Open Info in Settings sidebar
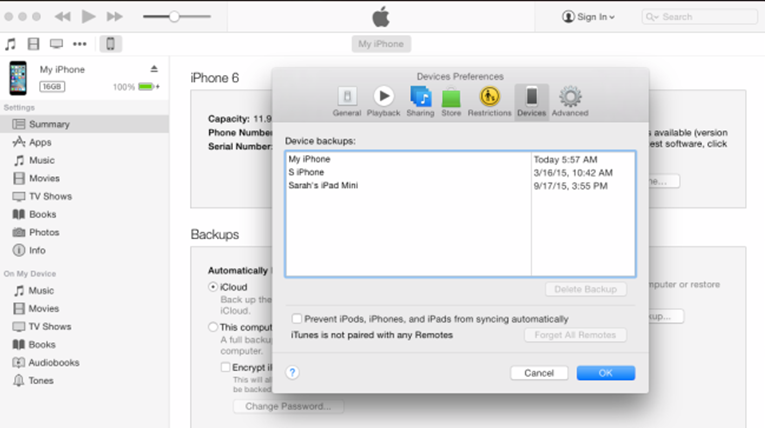 pos(84,250)
